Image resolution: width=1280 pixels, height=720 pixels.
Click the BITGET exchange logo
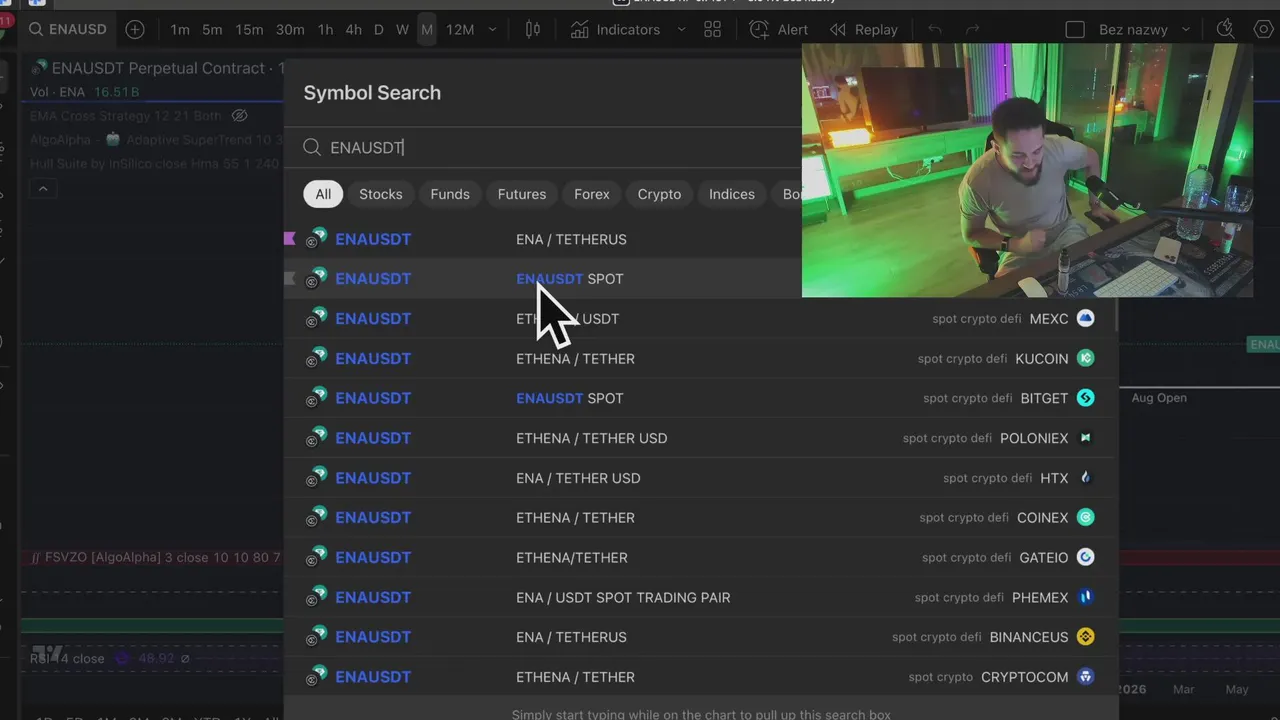1085,398
